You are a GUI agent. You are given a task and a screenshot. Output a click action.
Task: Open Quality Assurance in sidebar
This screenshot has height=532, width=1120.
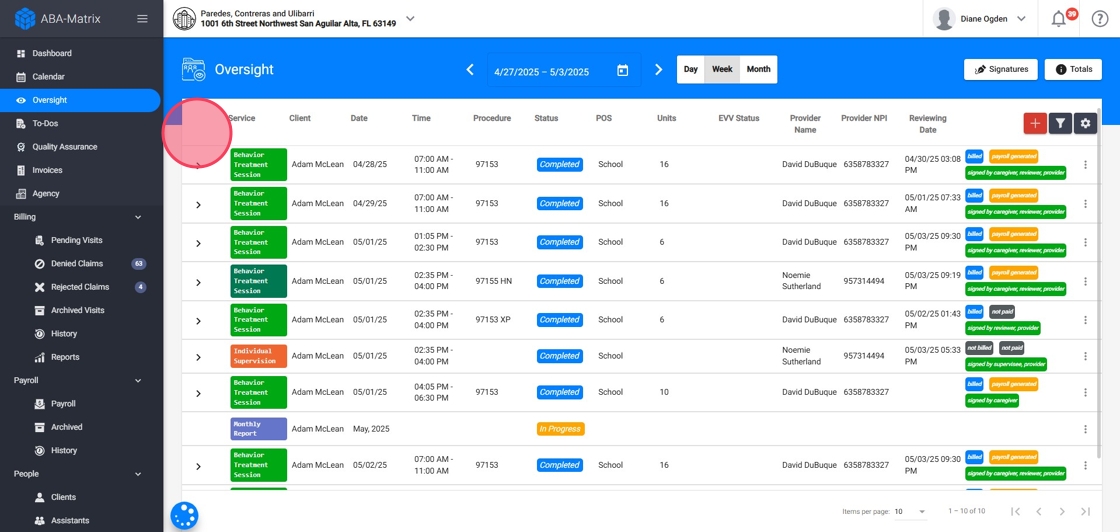[x=64, y=147]
